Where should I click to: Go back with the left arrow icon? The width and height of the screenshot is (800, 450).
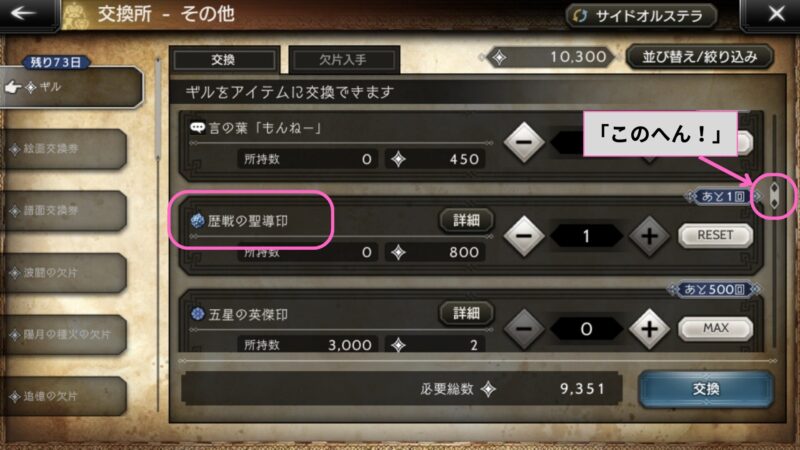tap(24, 13)
